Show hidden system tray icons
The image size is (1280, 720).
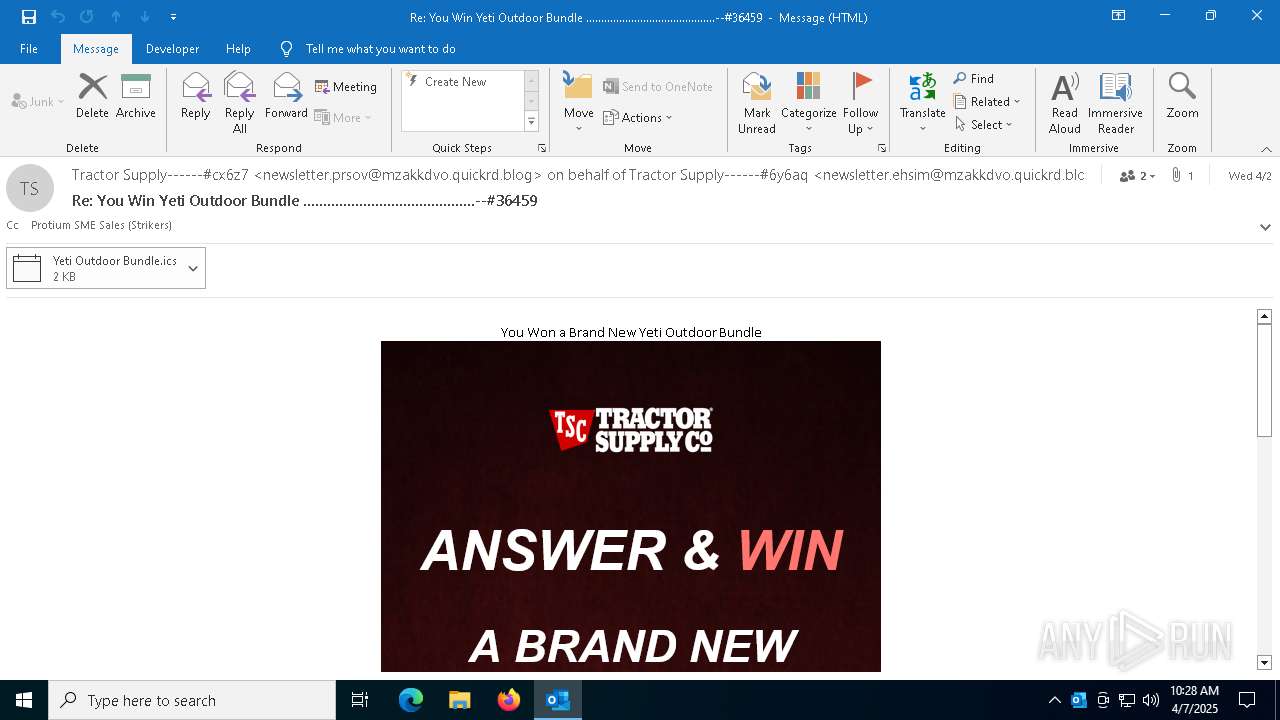click(x=1055, y=700)
